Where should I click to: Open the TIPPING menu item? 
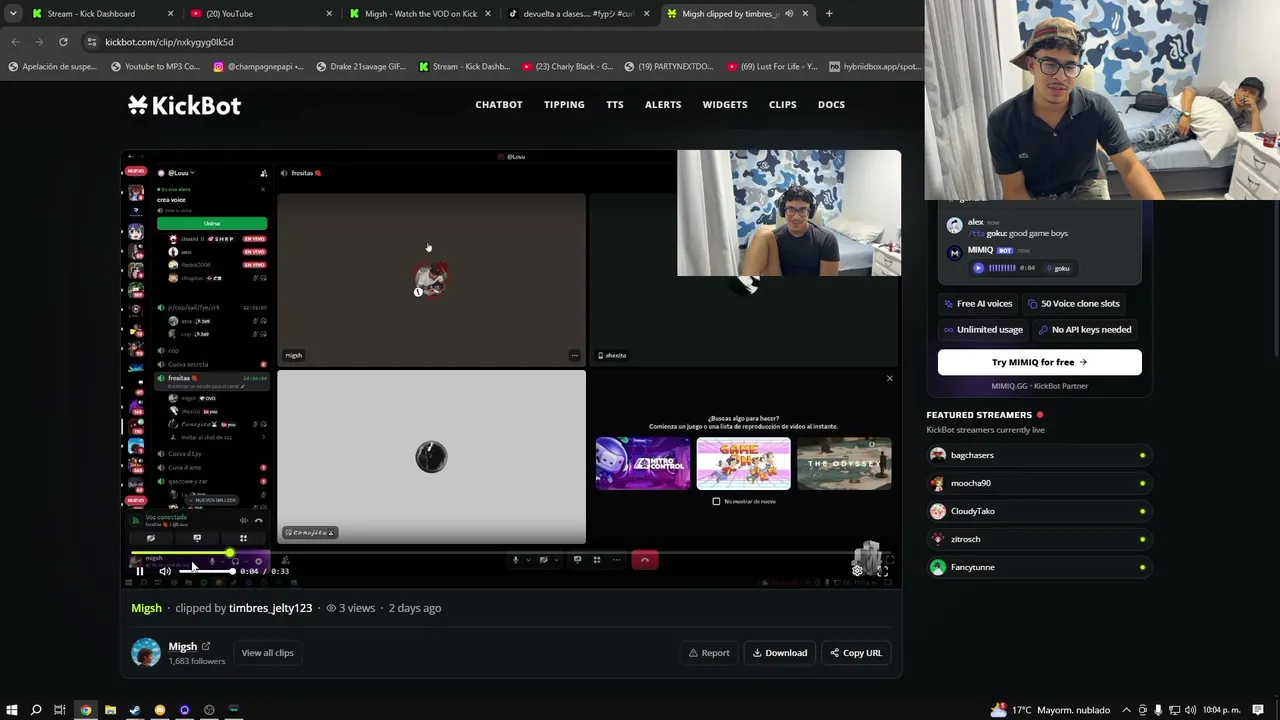pos(564,105)
